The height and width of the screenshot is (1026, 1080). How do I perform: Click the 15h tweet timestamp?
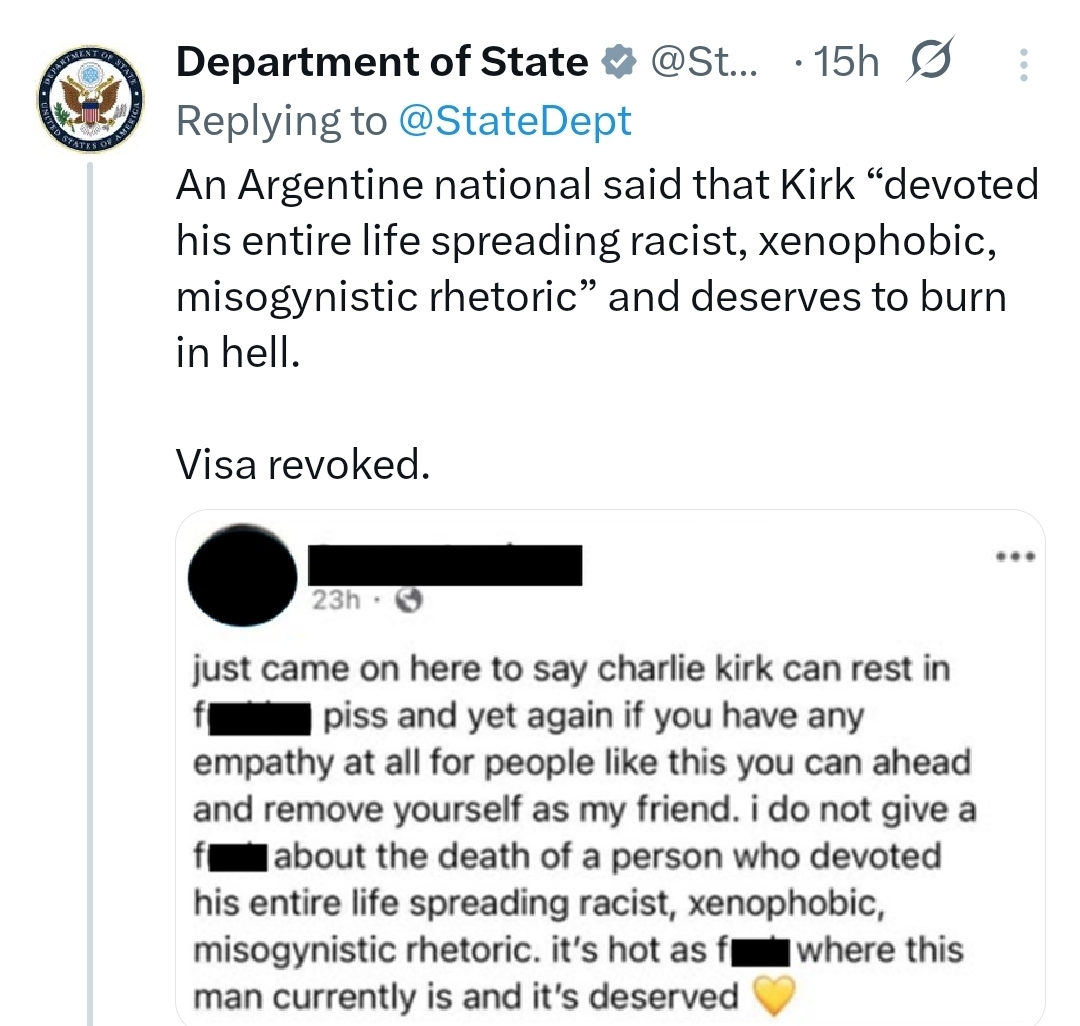tap(847, 63)
